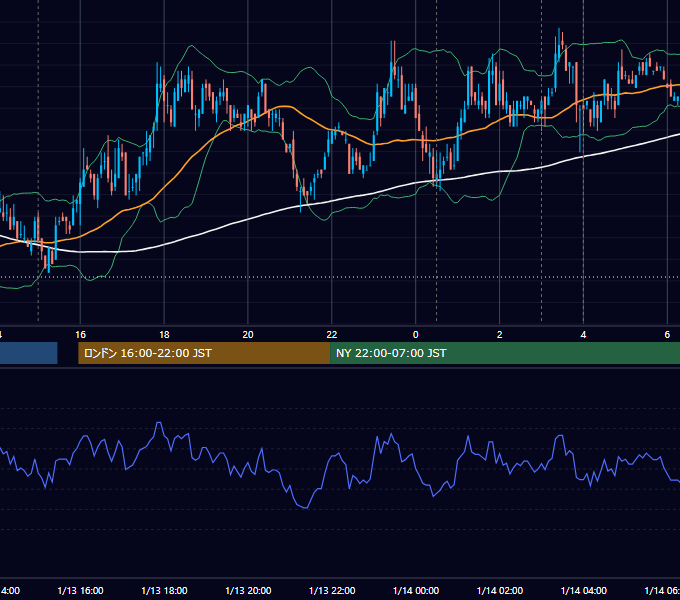Select the white dotted horizontal price line
This screenshot has width=680, height=600.
[340, 277]
